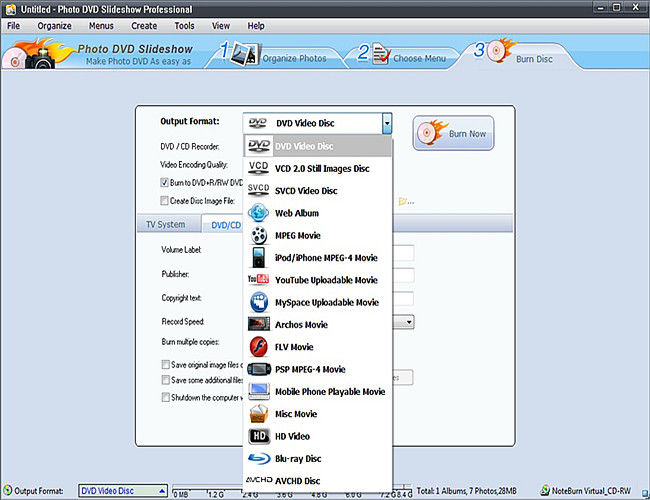Choose MySpace Uploadable Movie format
Screen dimensions: 650x500
[x=318, y=302]
